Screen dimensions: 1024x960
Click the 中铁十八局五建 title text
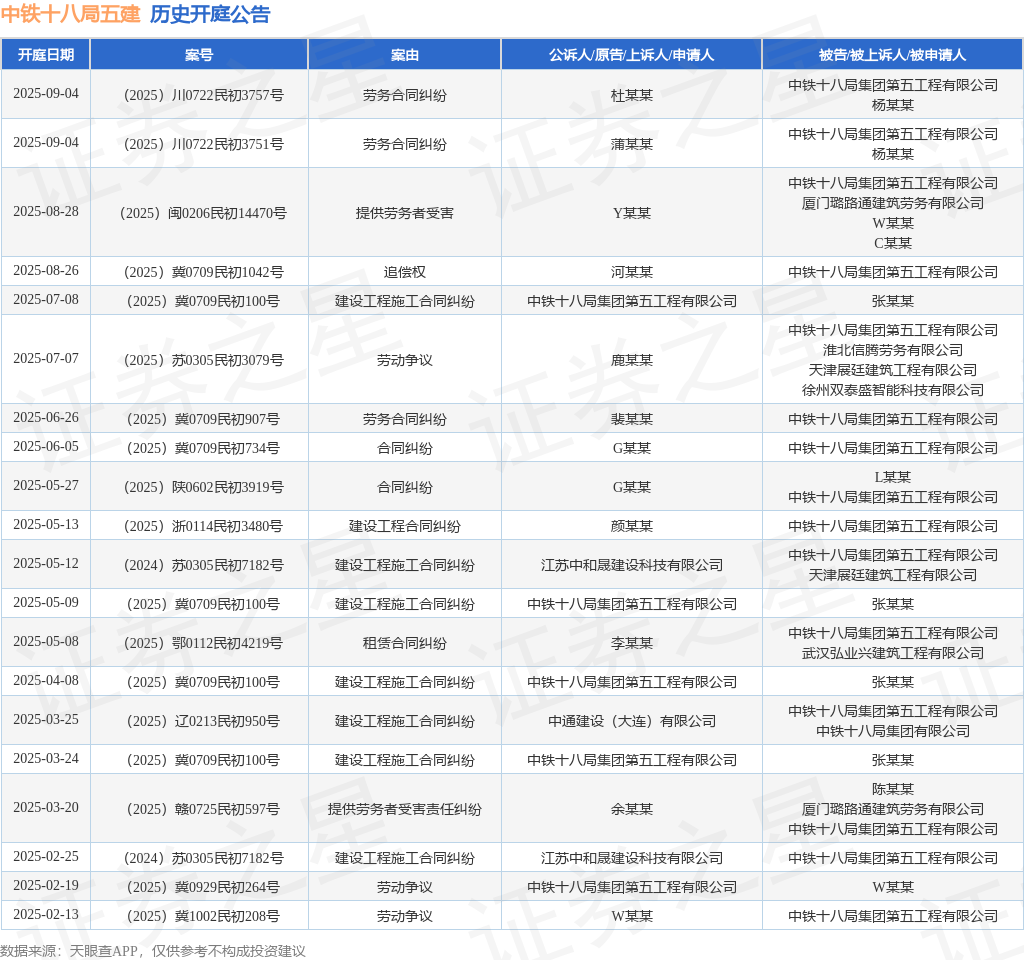pyautogui.click(x=71, y=14)
